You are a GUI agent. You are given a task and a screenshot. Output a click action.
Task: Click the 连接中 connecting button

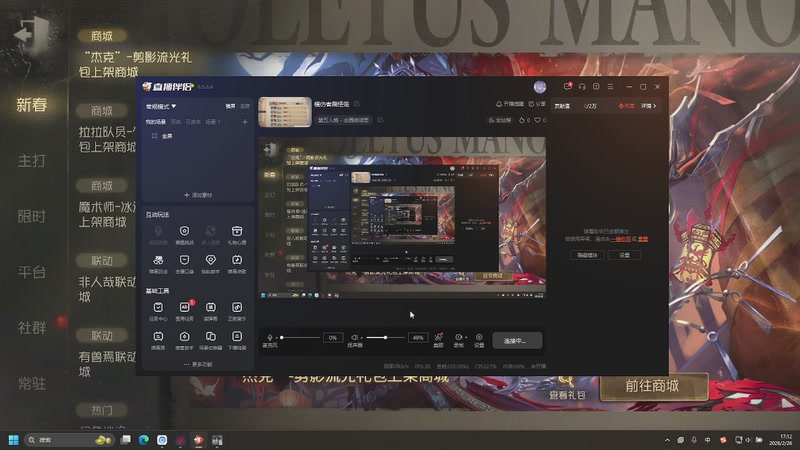[517, 340]
